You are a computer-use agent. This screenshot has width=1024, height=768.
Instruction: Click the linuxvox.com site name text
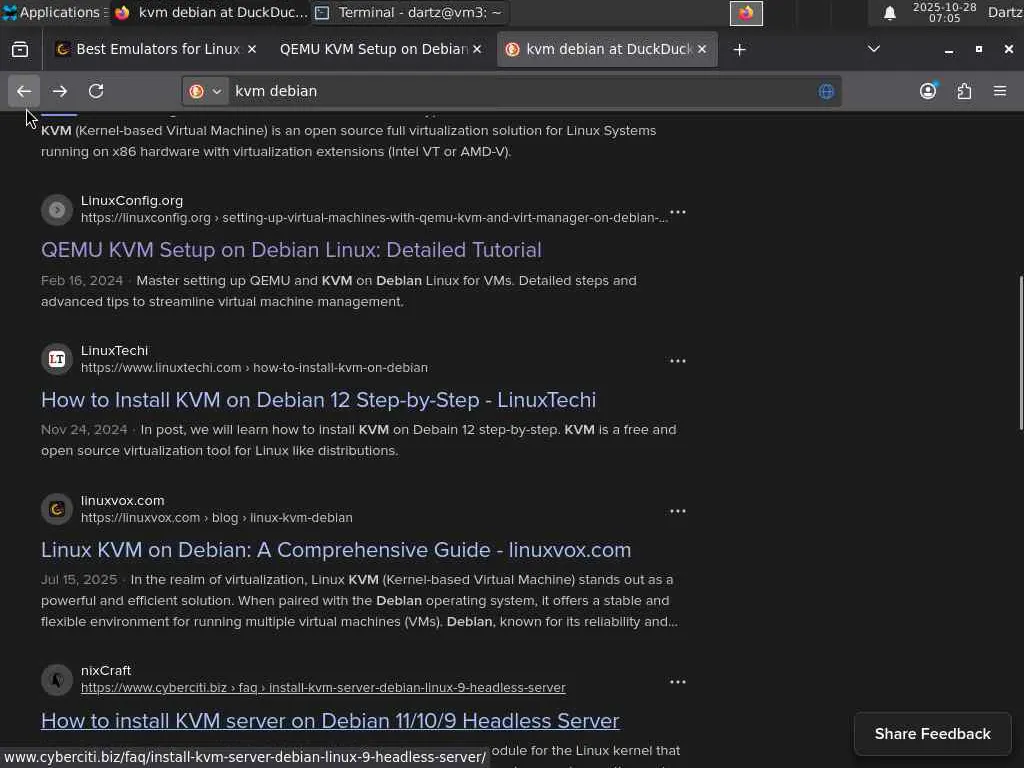(x=123, y=501)
